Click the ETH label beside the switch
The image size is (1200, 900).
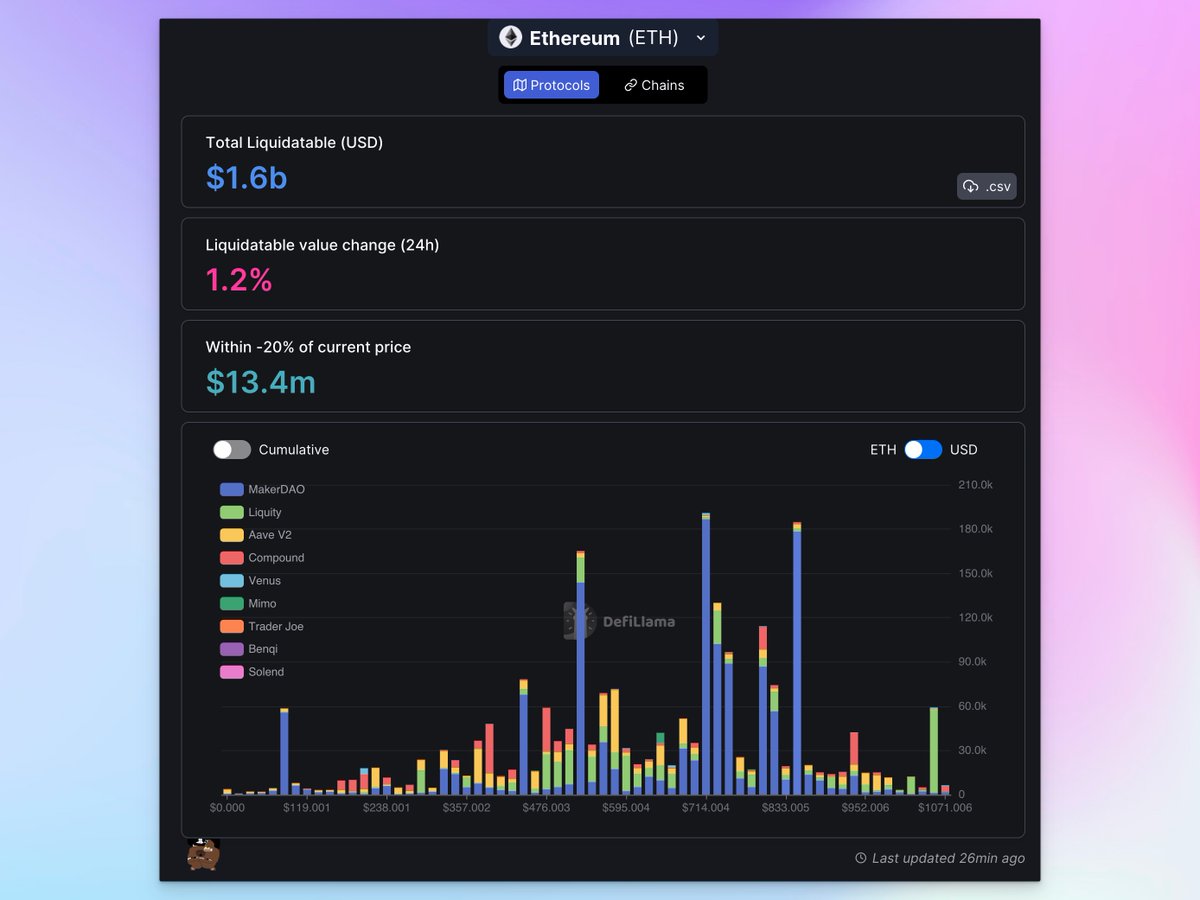(x=883, y=450)
